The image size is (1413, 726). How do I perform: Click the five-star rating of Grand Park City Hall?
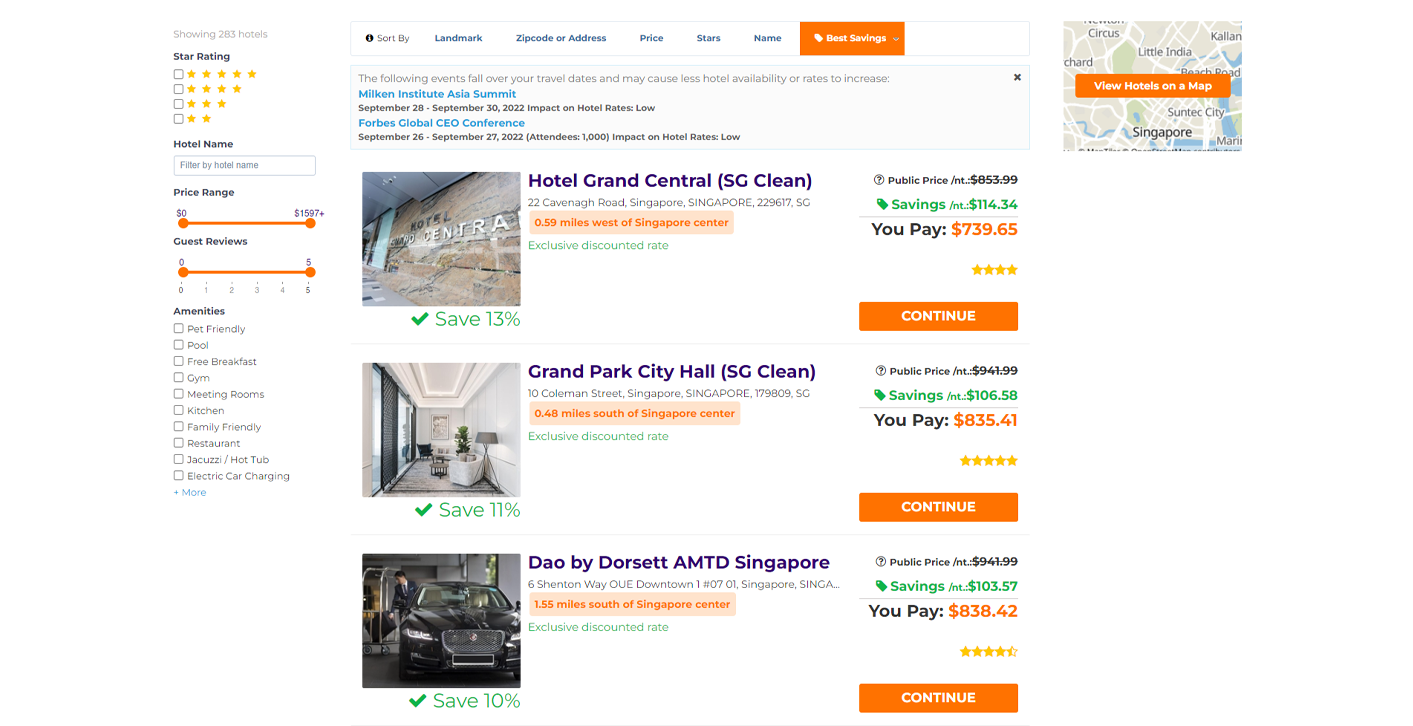click(x=988, y=461)
